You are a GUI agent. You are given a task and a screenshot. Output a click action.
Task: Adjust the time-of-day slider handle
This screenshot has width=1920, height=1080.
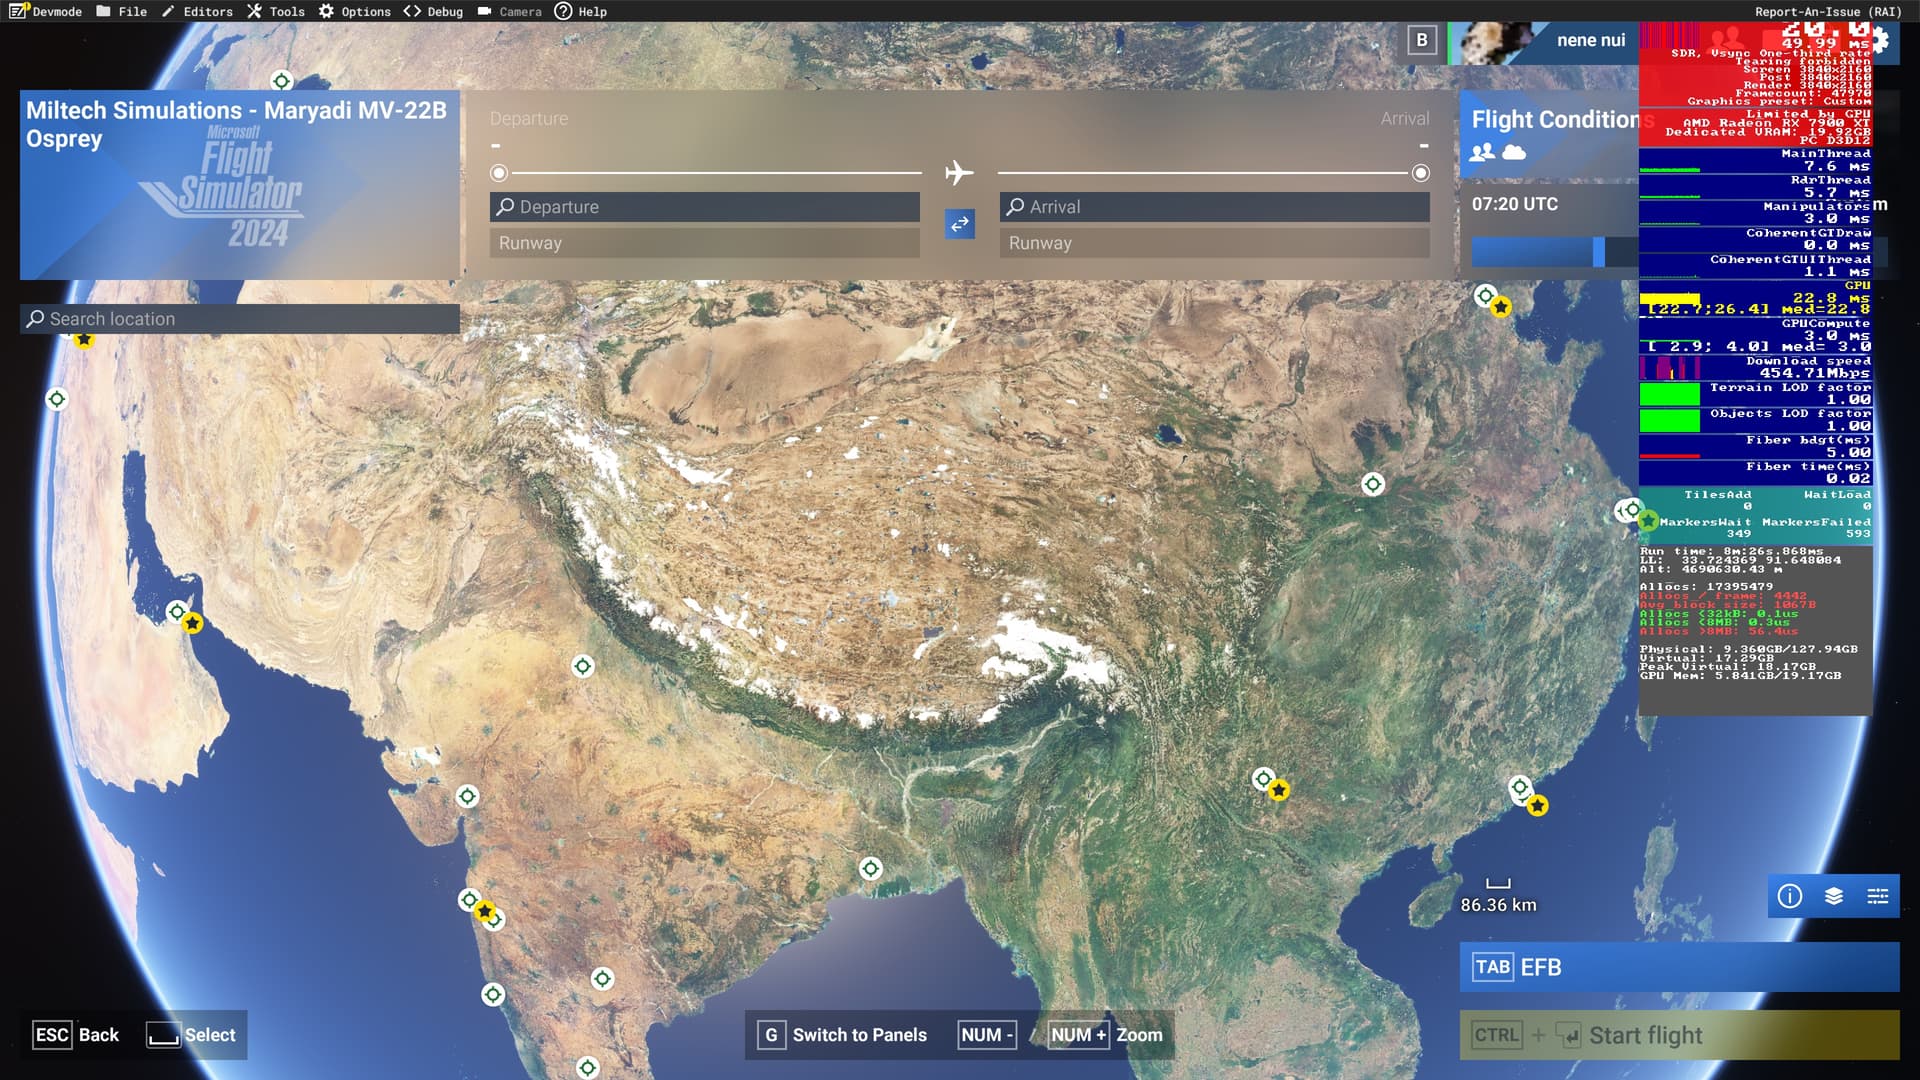click(1599, 252)
